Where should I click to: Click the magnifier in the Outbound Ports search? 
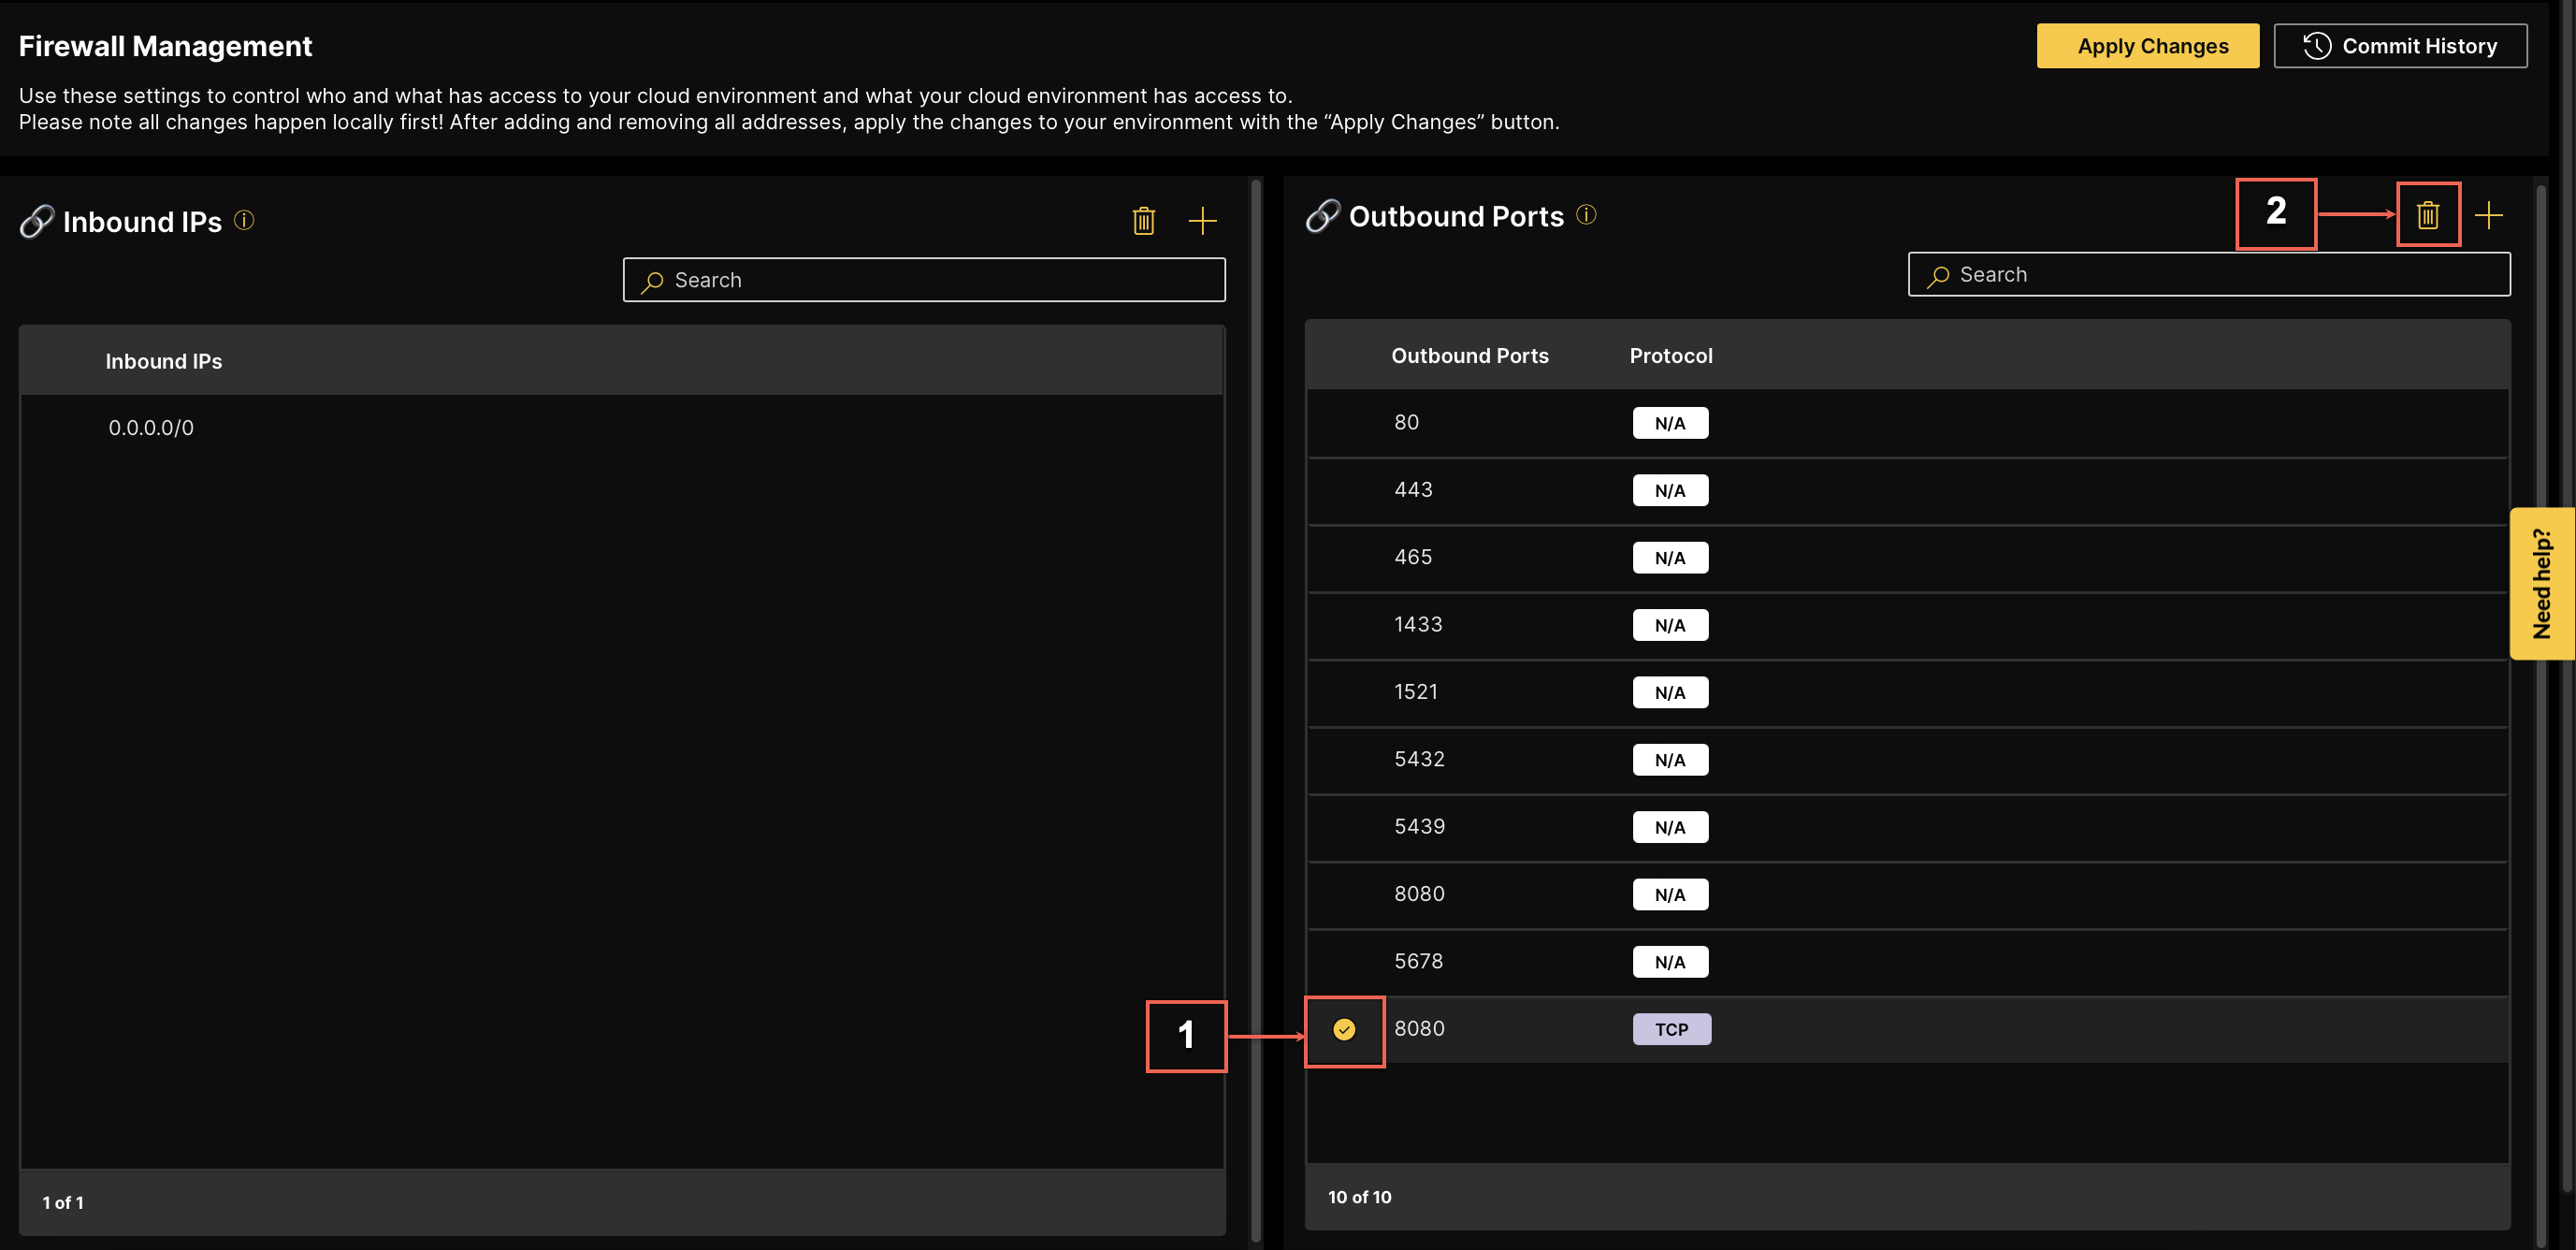coord(1938,274)
